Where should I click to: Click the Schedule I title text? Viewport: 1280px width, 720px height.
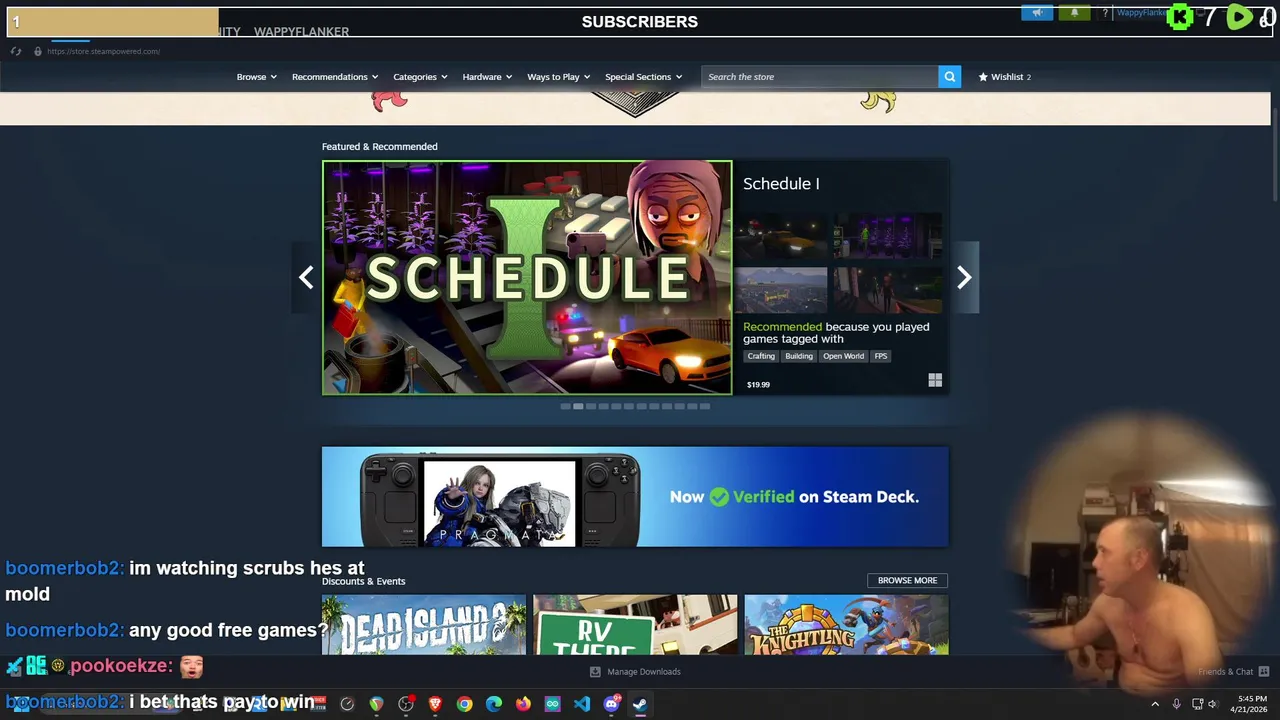click(781, 184)
